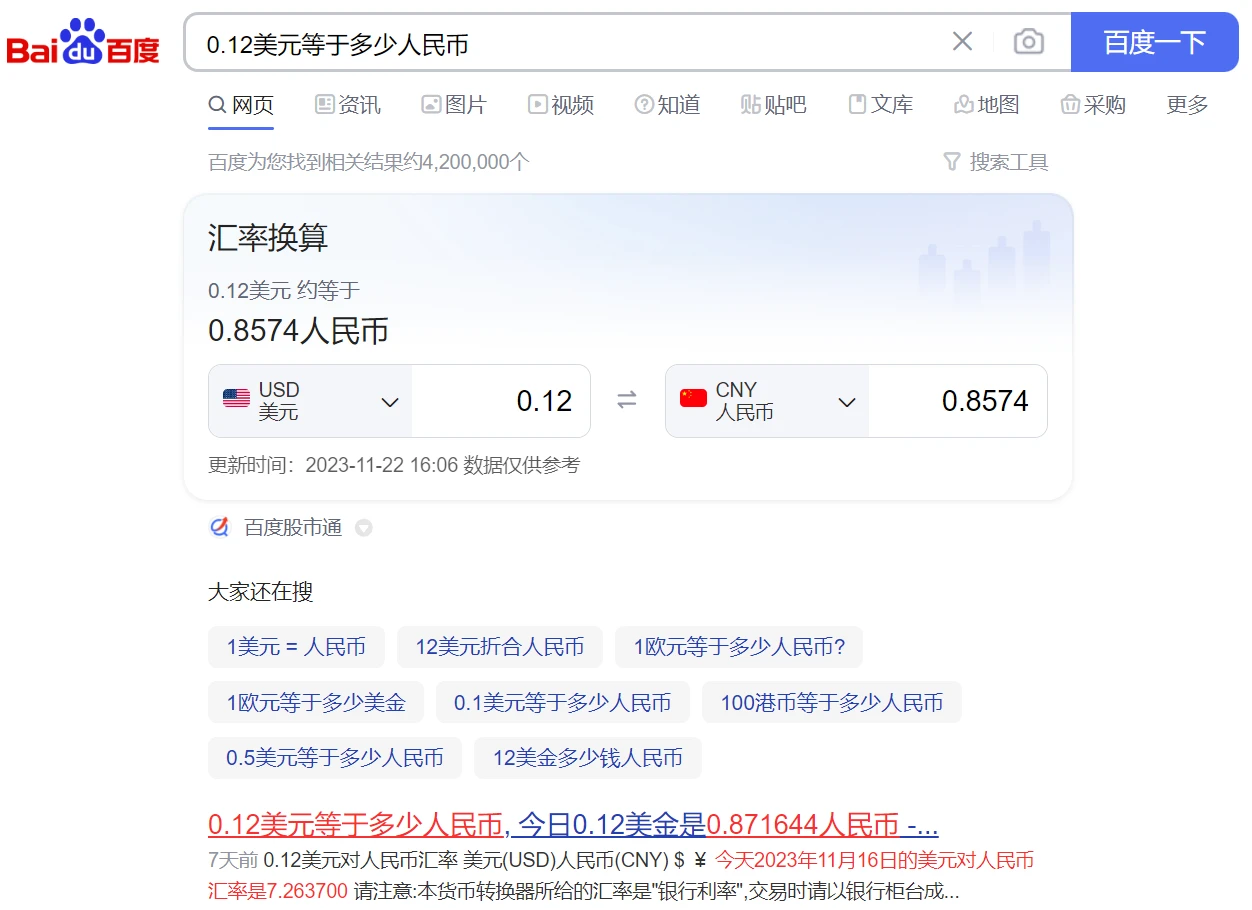1252x910 pixels.
Task: Select the 网页 tab
Action: (241, 105)
